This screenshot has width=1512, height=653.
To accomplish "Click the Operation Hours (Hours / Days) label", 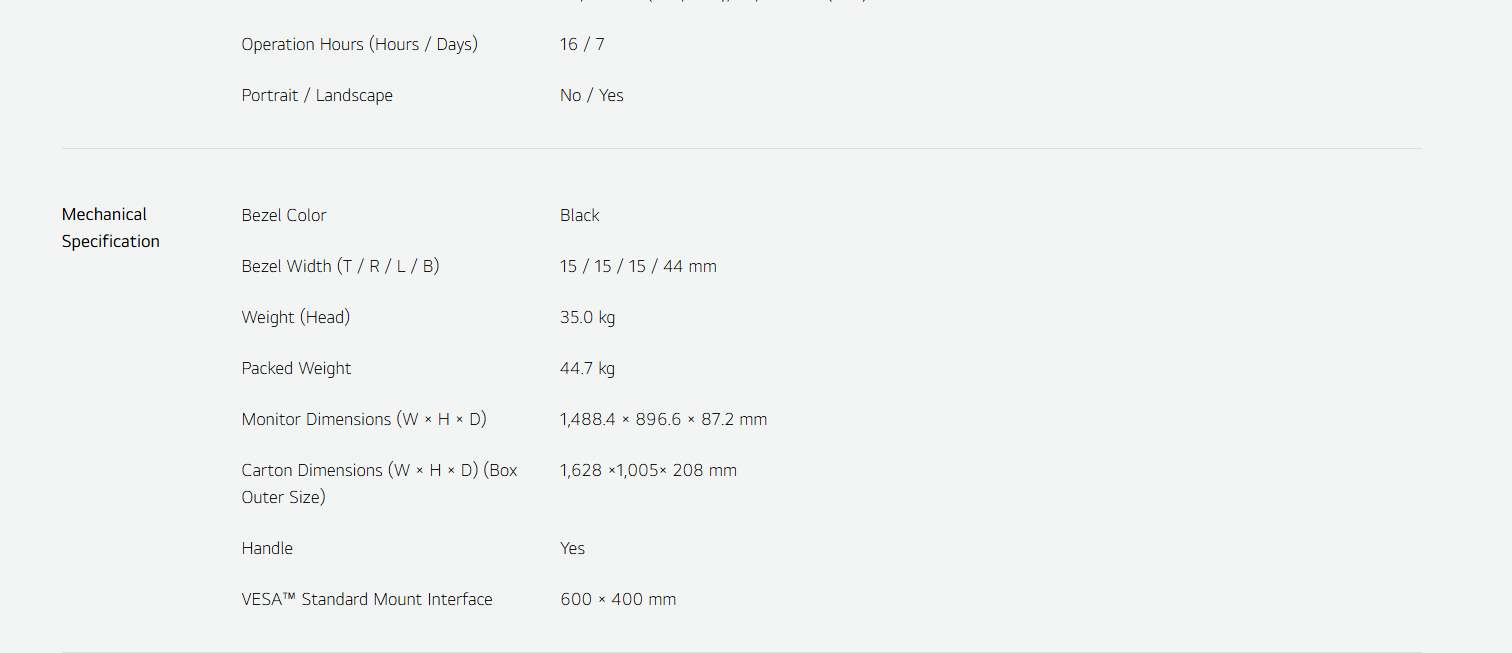I will click(359, 45).
